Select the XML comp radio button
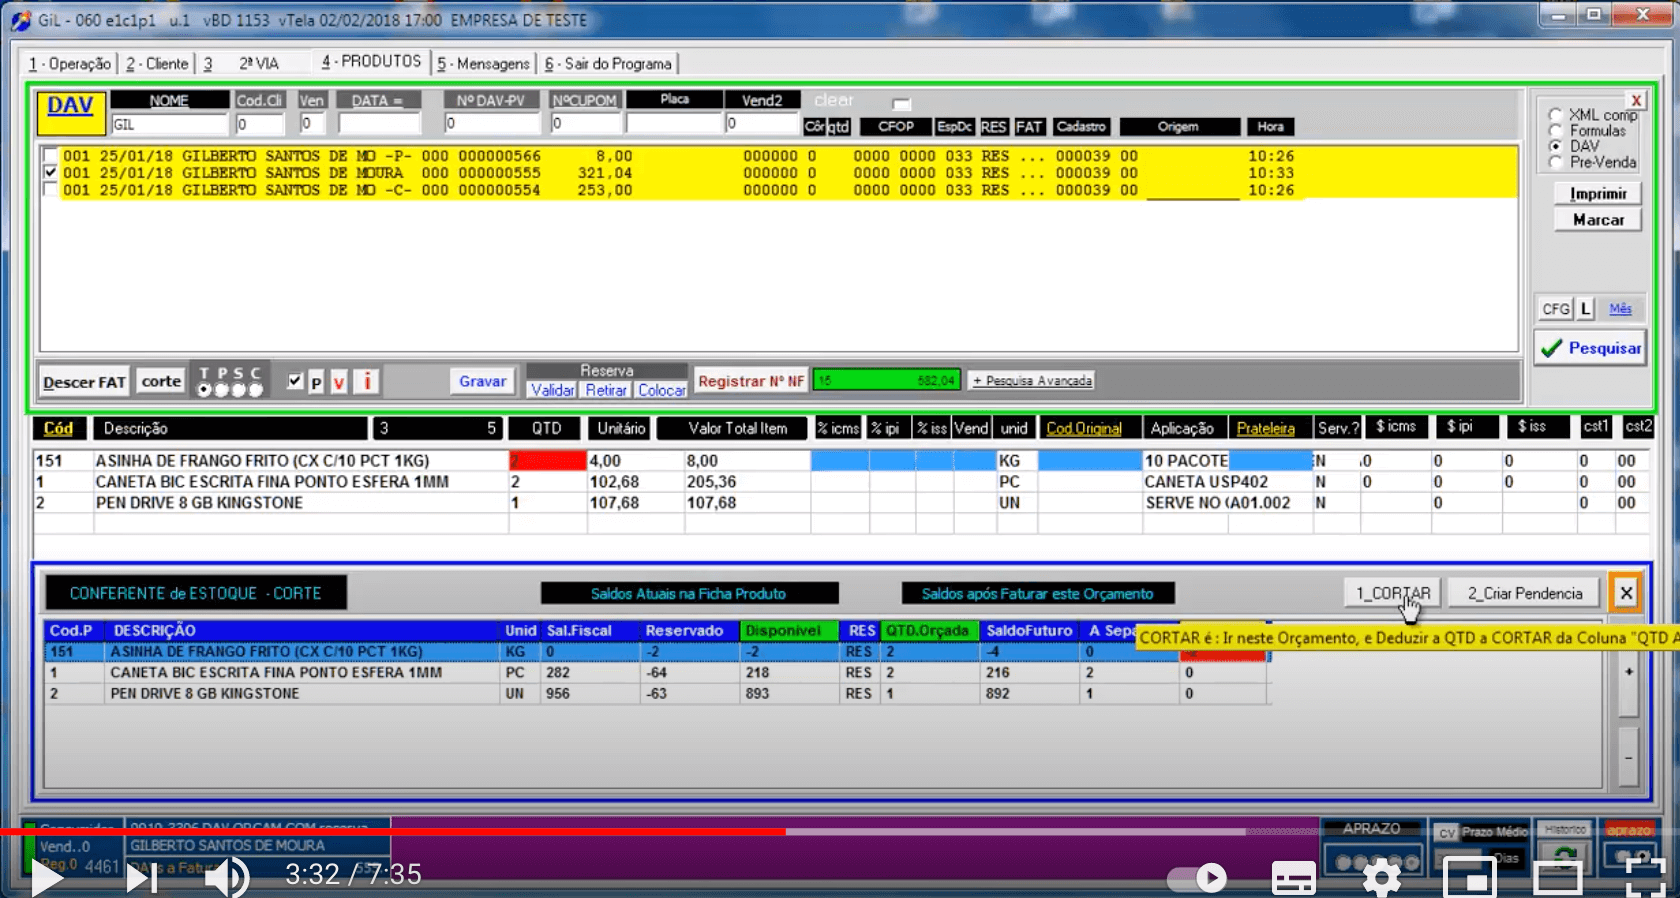The width and height of the screenshot is (1680, 898). [1555, 114]
